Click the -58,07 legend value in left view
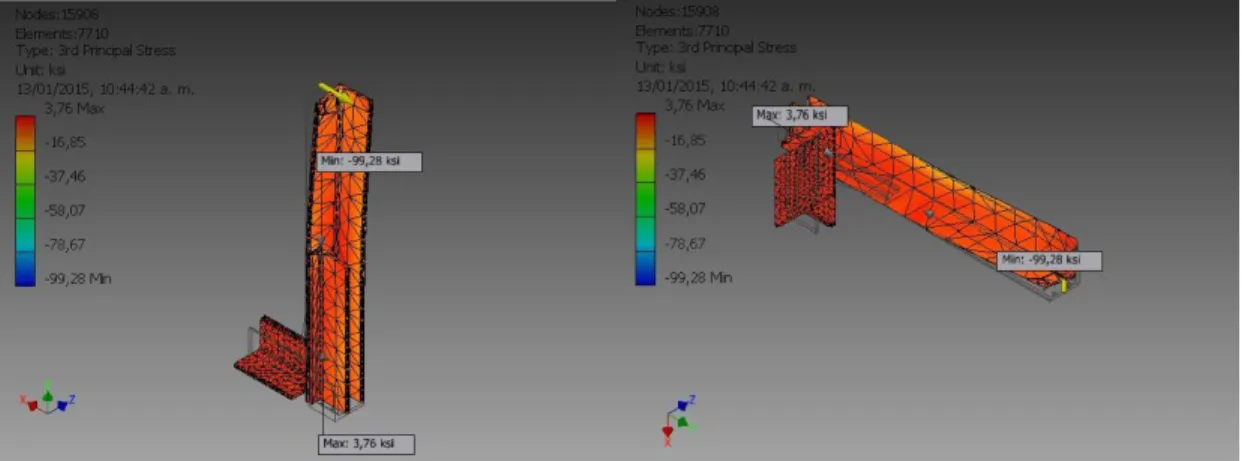Image resolution: width=1242 pixels, height=461 pixels. (x=67, y=210)
